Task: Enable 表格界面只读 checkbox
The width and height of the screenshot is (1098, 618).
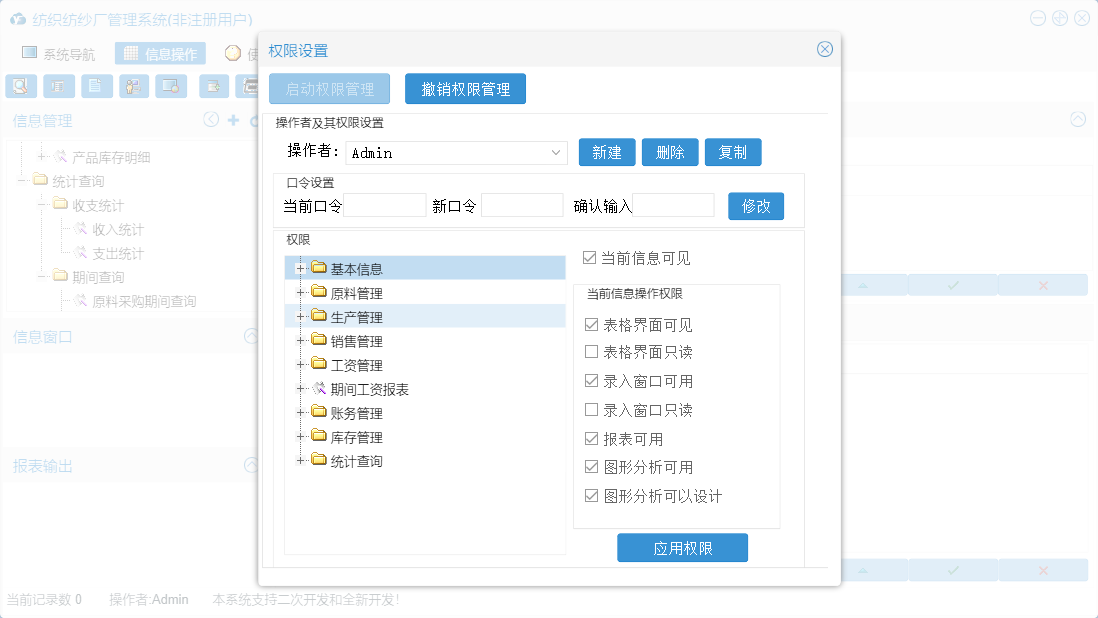Action: point(592,352)
